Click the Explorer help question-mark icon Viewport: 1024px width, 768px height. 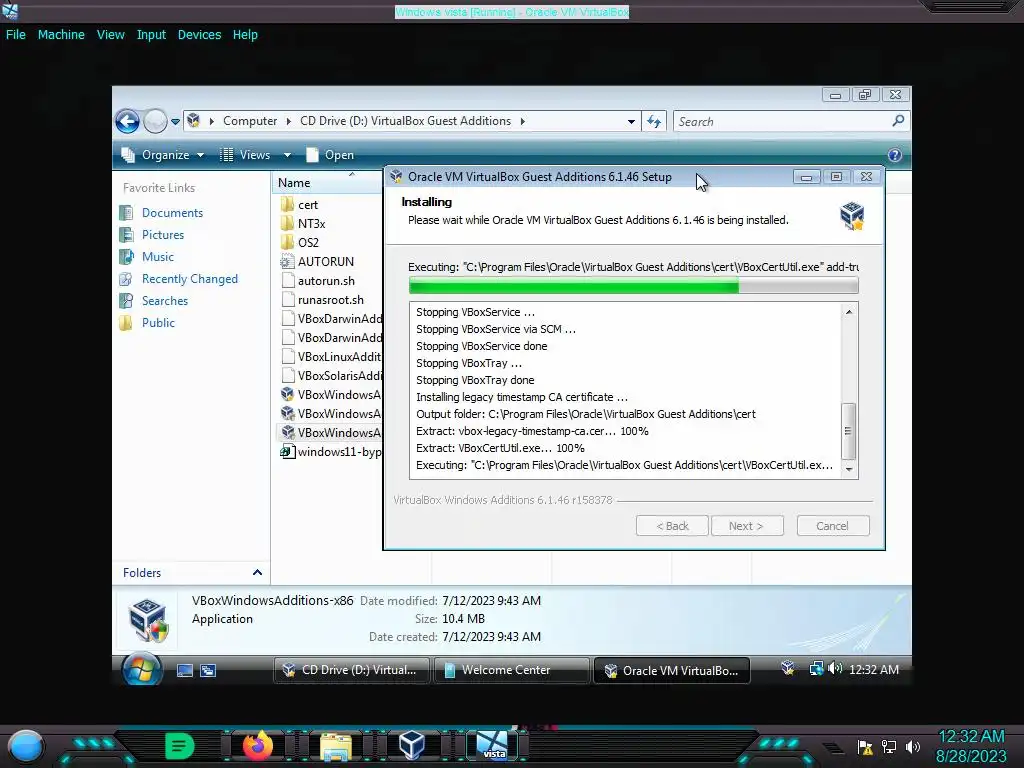pyautogui.click(x=895, y=155)
